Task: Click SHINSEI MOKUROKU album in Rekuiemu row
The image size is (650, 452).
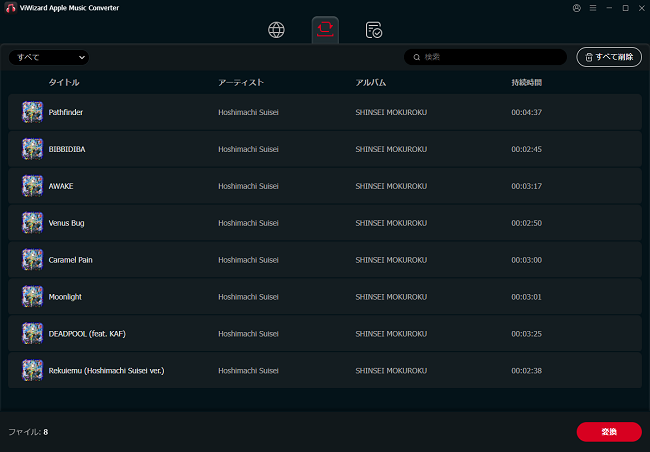Action: click(x=391, y=371)
